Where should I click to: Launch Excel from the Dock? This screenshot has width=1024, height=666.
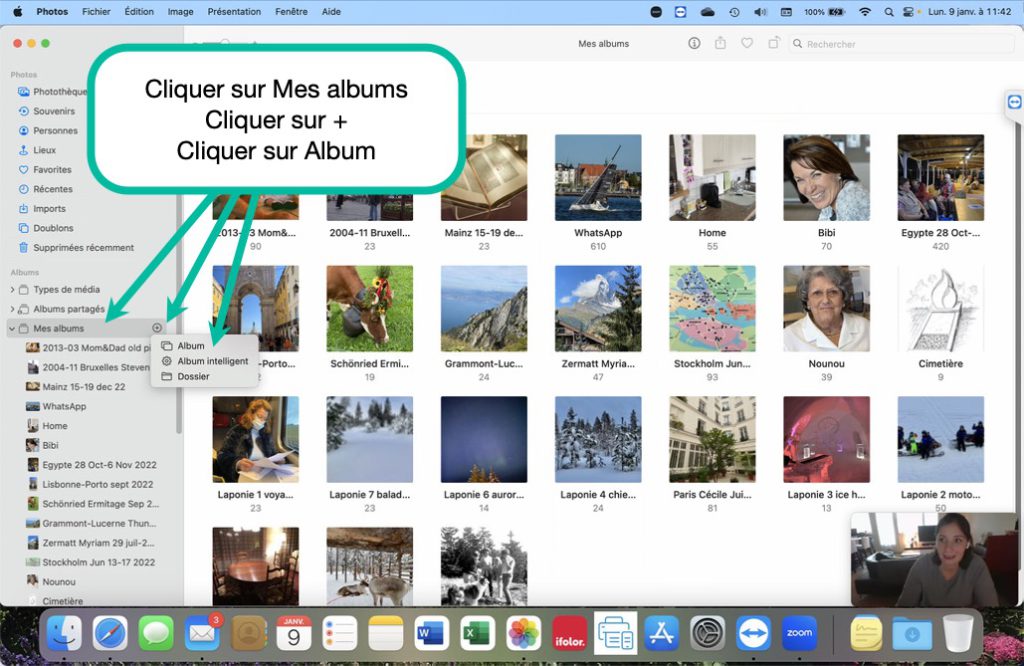478,633
